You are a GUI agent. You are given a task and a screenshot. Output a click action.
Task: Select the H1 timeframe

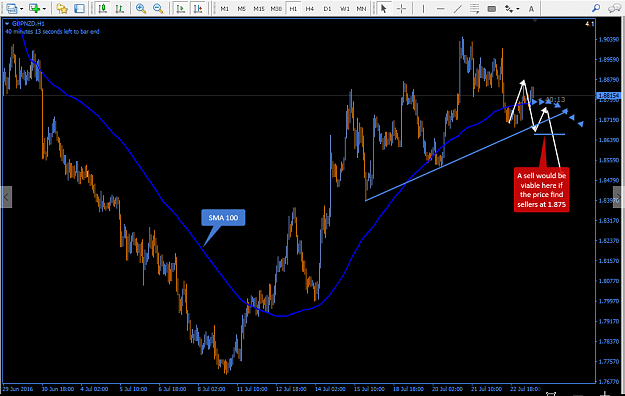click(x=293, y=8)
